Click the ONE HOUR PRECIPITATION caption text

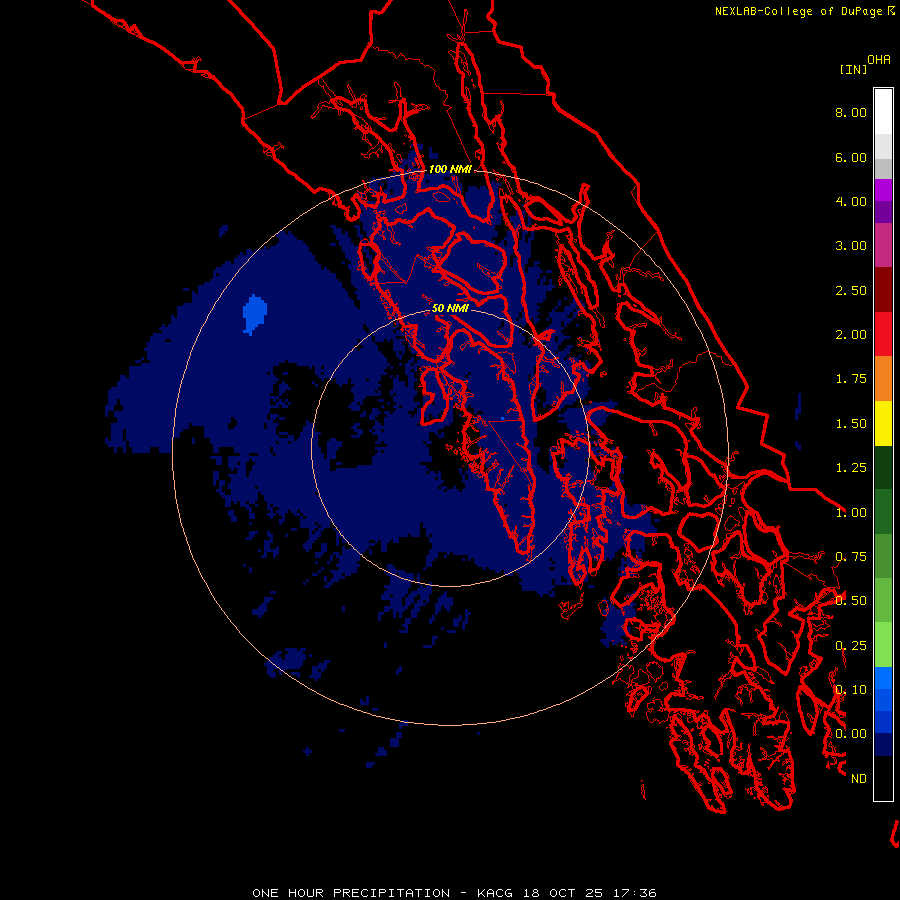point(351,893)
